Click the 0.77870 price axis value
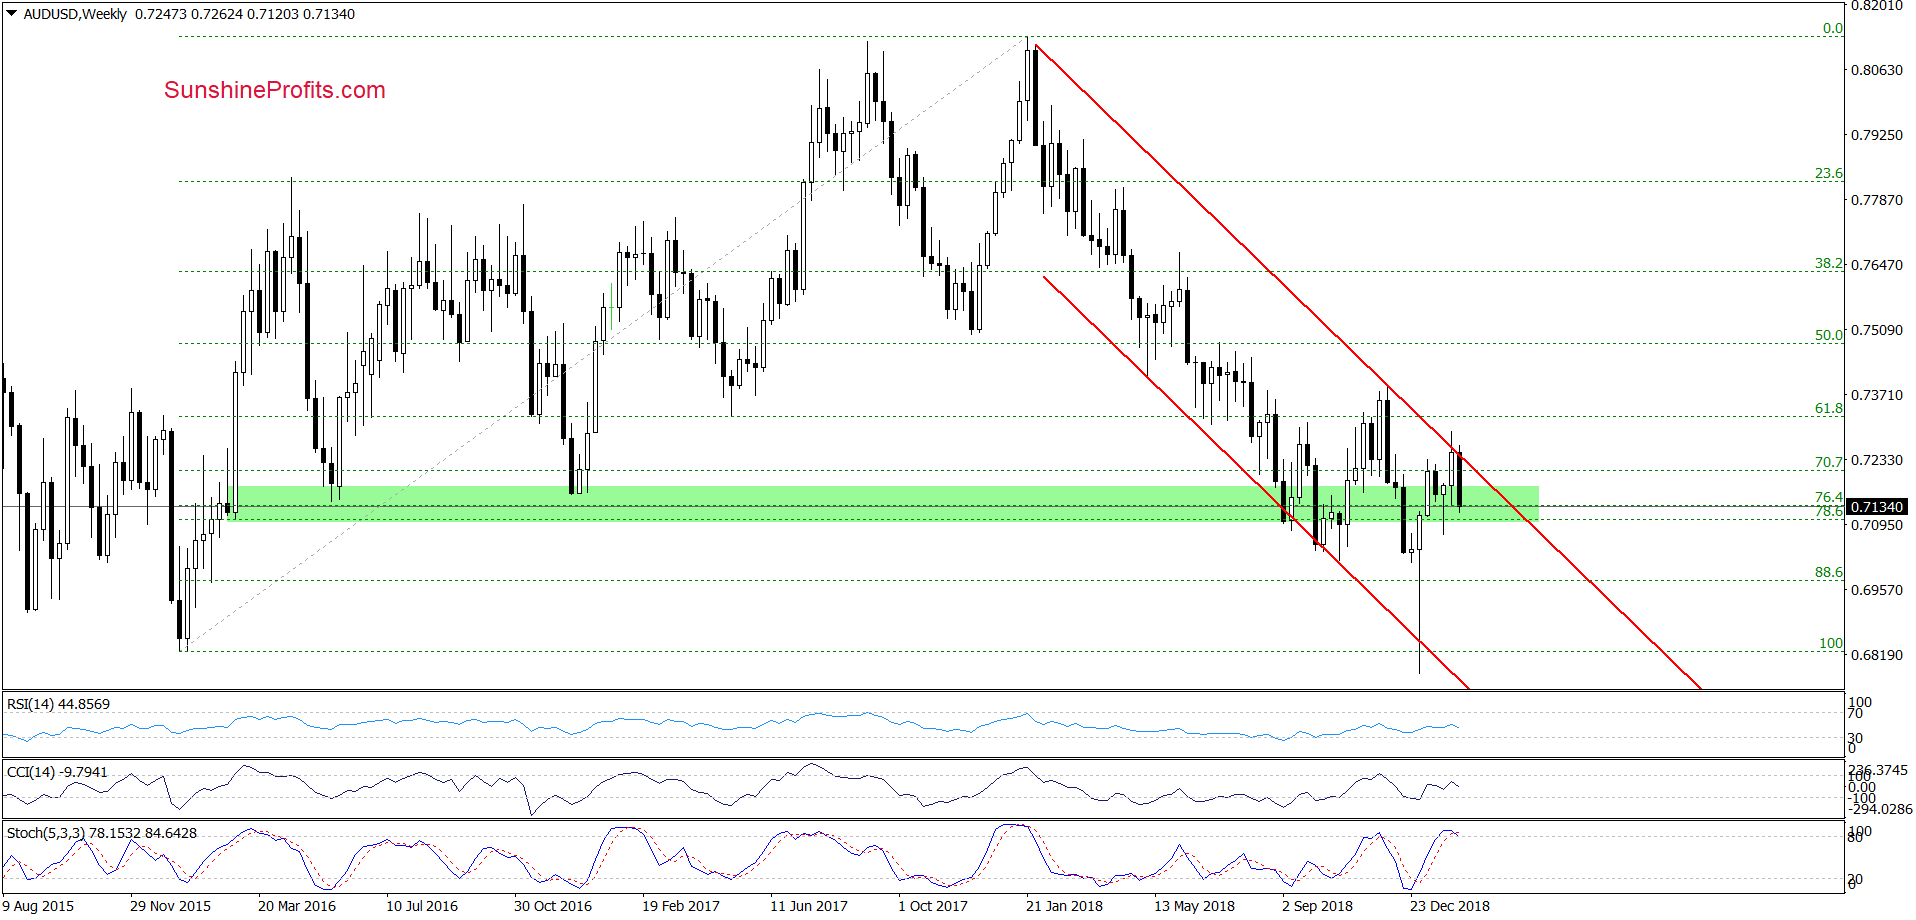This screenshot has height=920, width=1916. (x=1877, y=200)
